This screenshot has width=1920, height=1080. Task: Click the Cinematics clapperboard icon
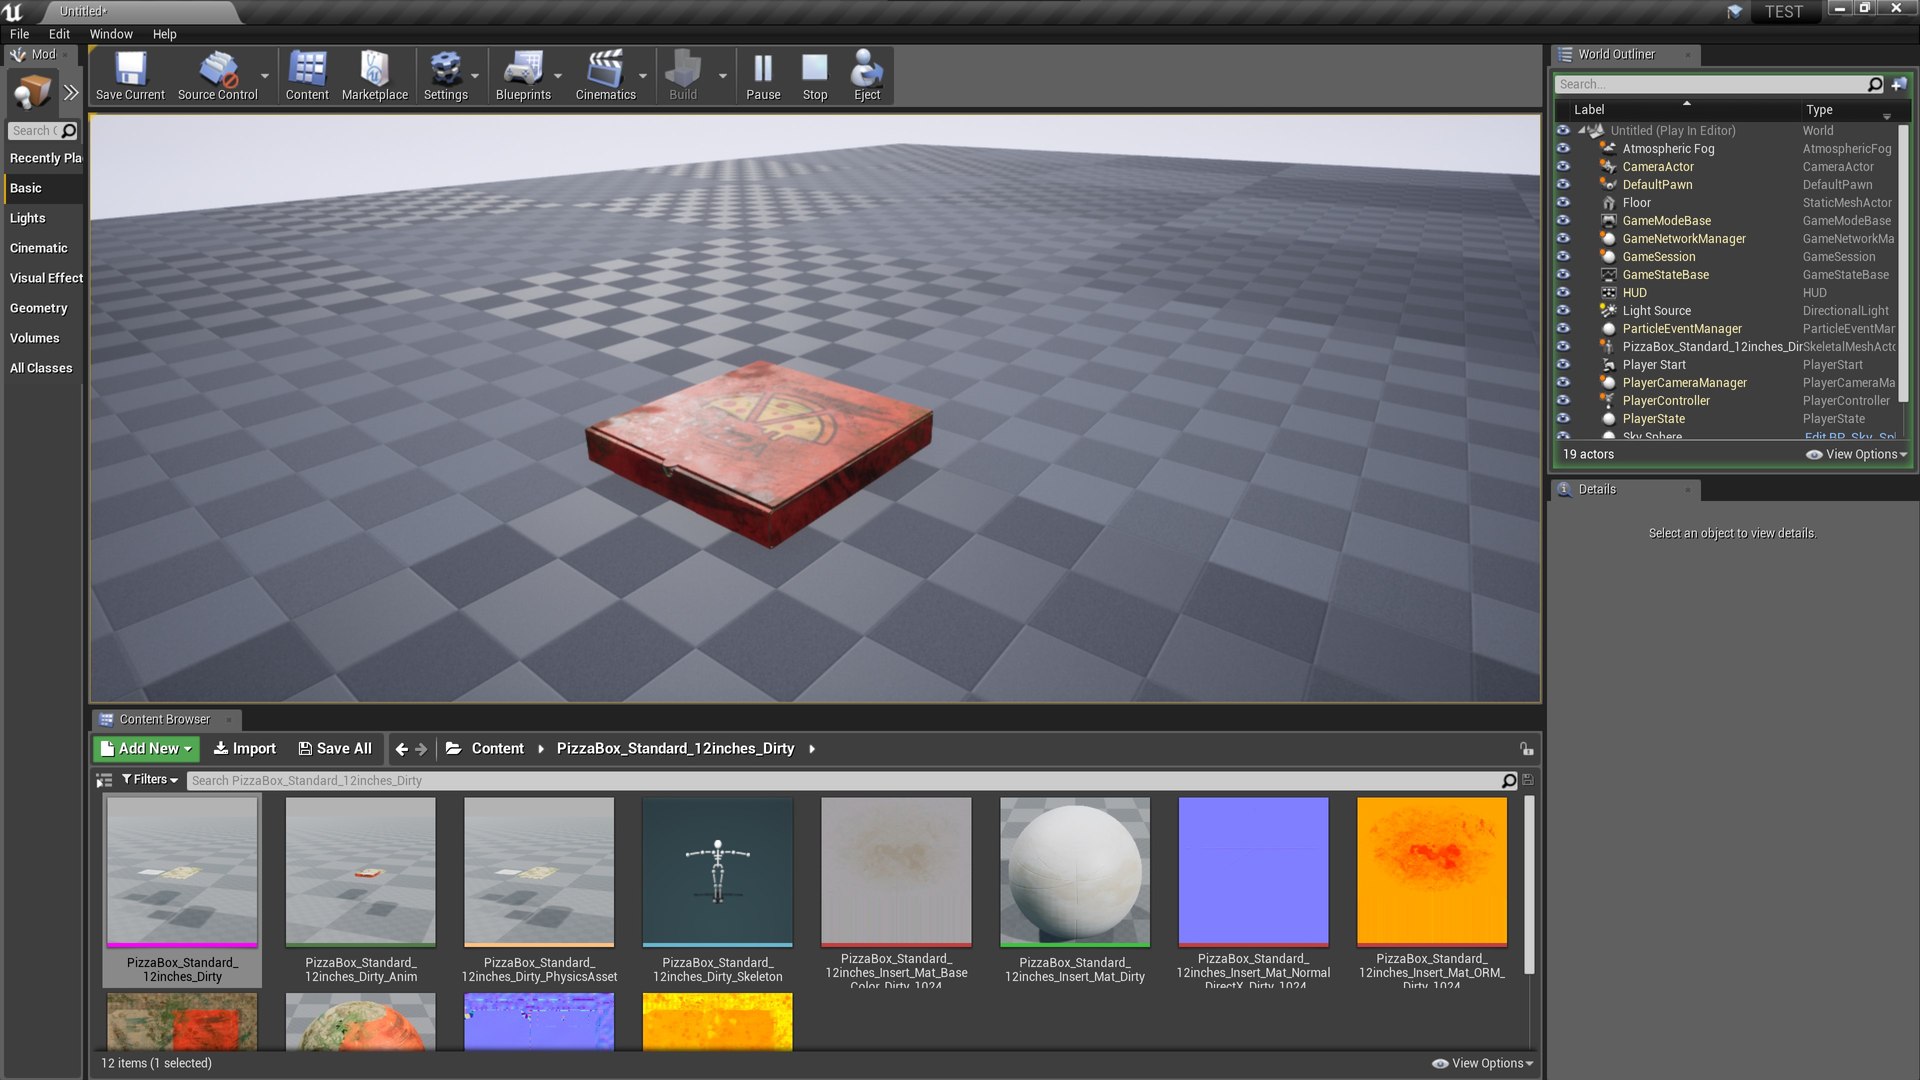point(605,70)
